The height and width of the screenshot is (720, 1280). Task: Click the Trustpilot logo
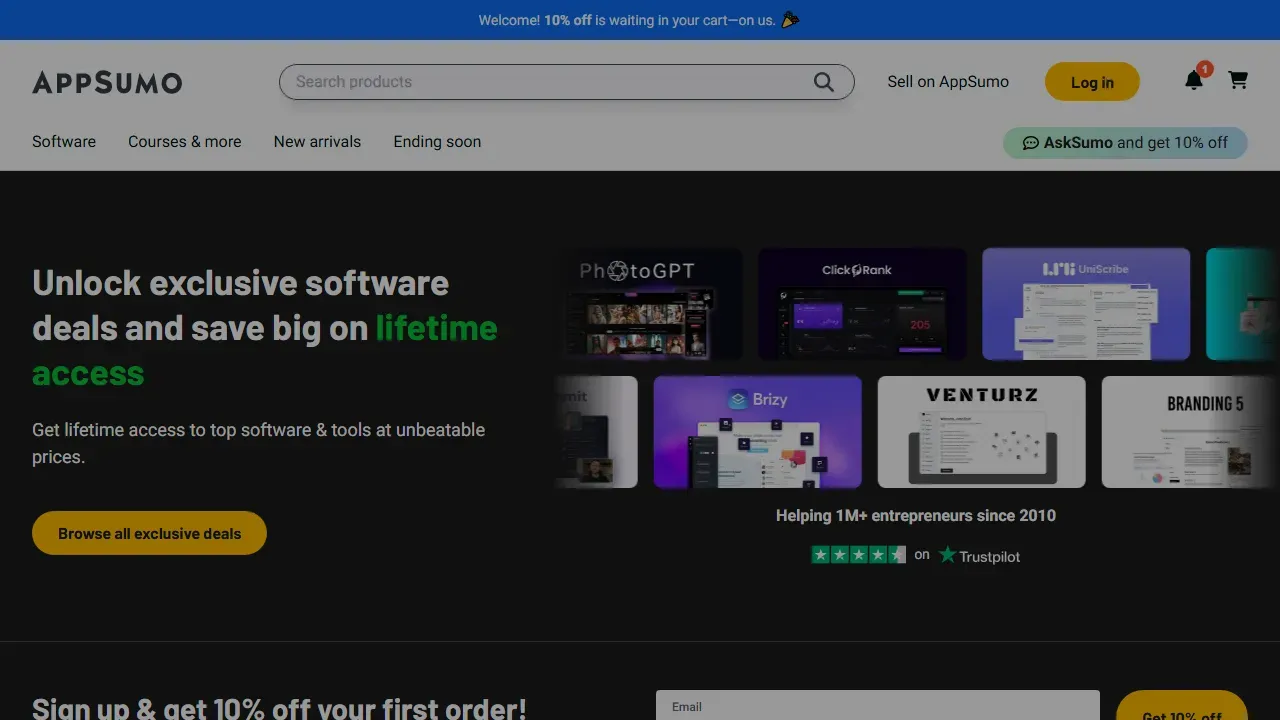[979, 556]
